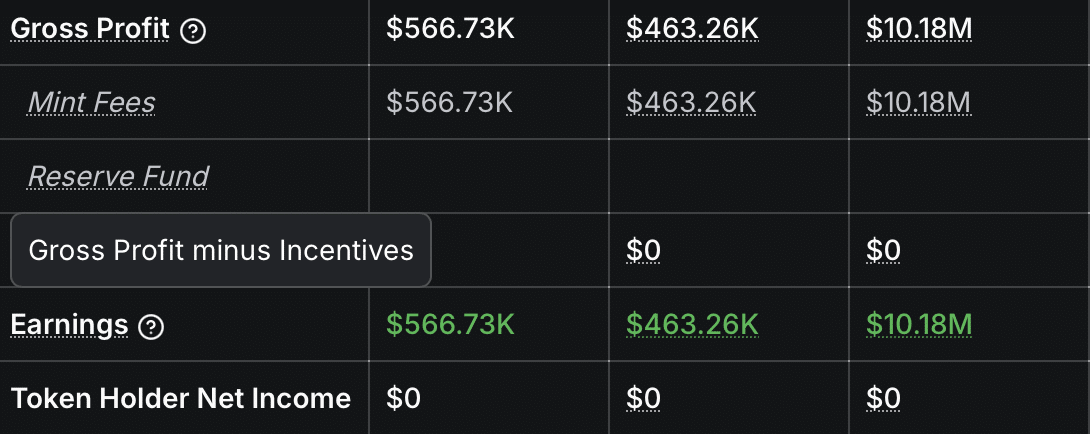Select $463.26K value in Mint Fees row
Screen dimensions: 1090x434
coord(692,102)
